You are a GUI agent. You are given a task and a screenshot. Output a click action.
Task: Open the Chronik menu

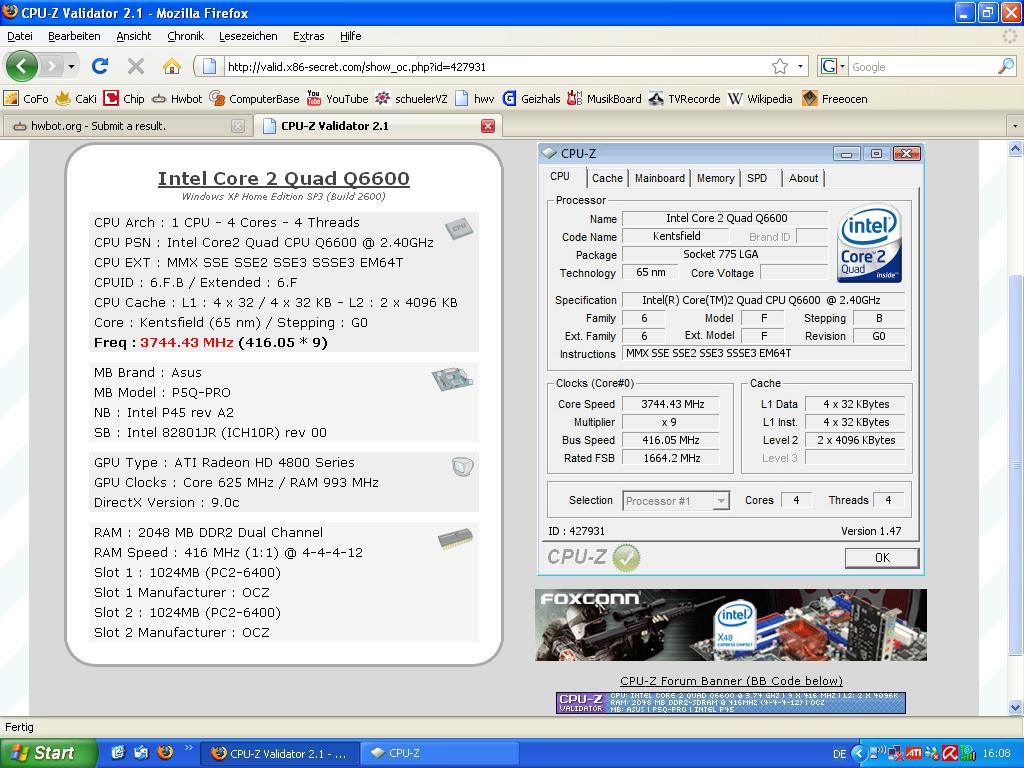coord(185,36)
